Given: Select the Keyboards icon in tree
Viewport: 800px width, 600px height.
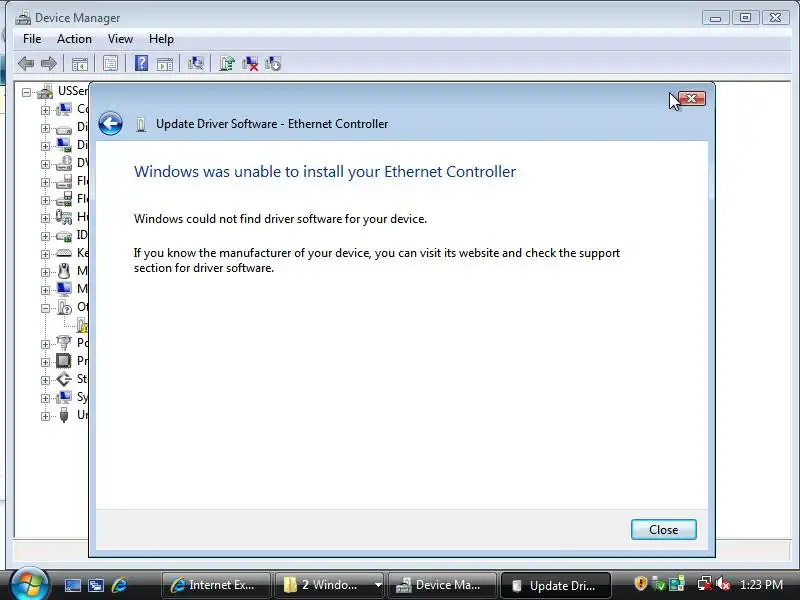Looking at the screenshot, I should click(64, 253).
